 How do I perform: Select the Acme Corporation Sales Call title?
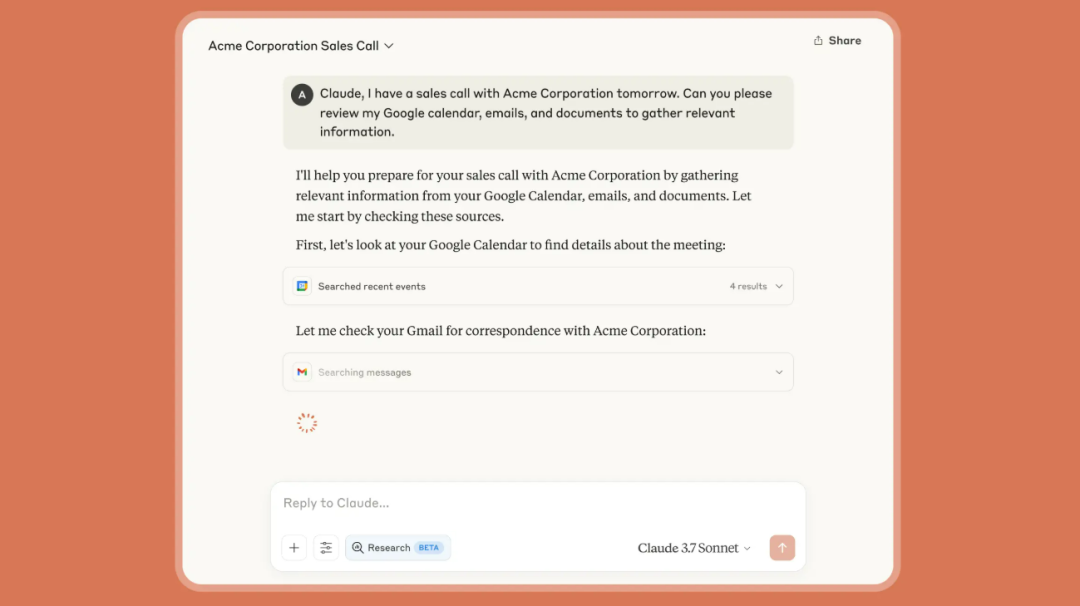[292, 45]
